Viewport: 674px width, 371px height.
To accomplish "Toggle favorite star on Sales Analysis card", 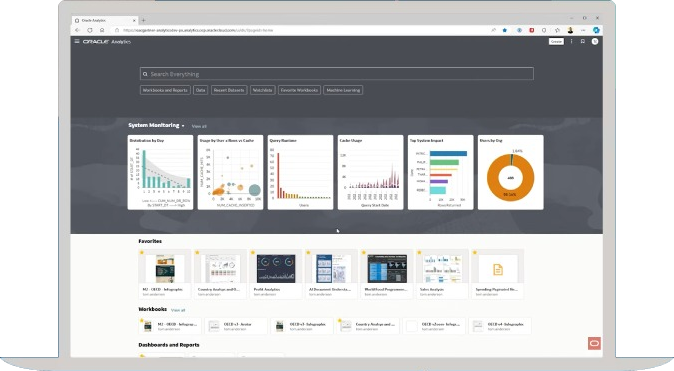I will (419, 252).
